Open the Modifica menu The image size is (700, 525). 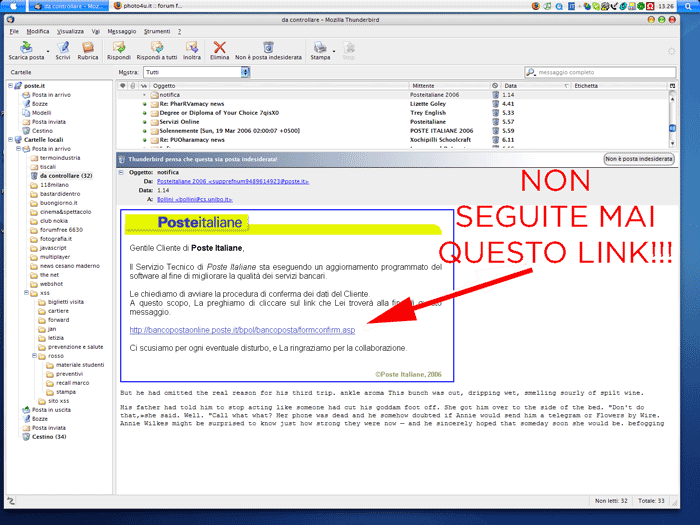click(38, 31)
